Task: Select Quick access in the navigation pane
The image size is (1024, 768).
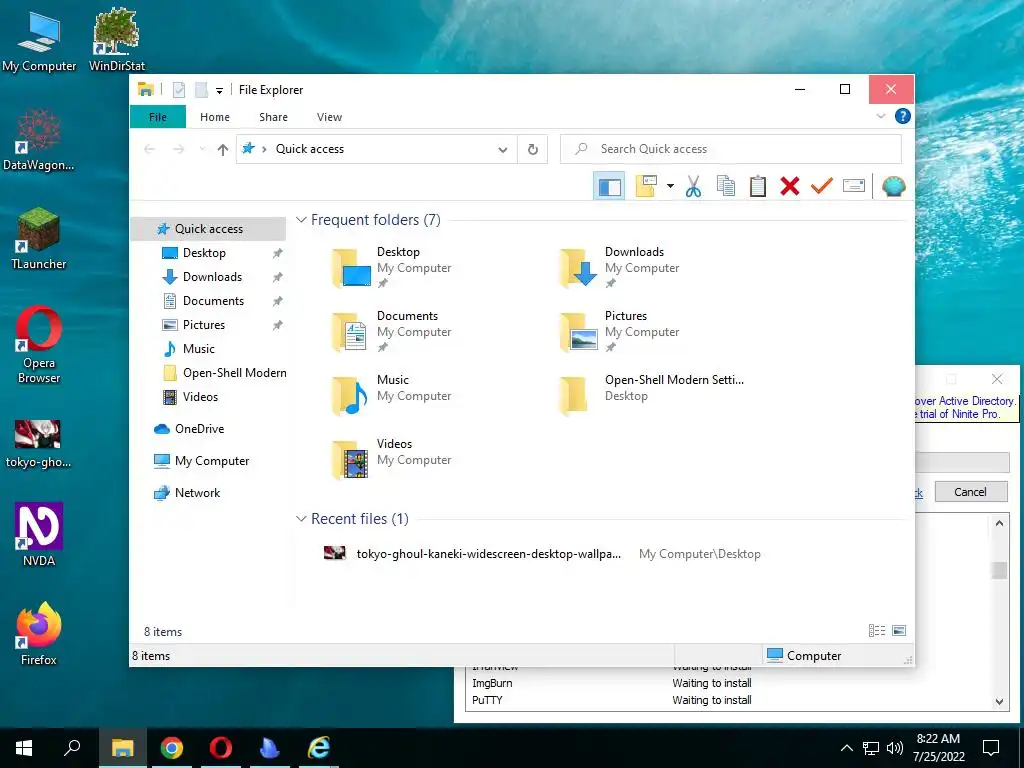Action: (208, 229)
